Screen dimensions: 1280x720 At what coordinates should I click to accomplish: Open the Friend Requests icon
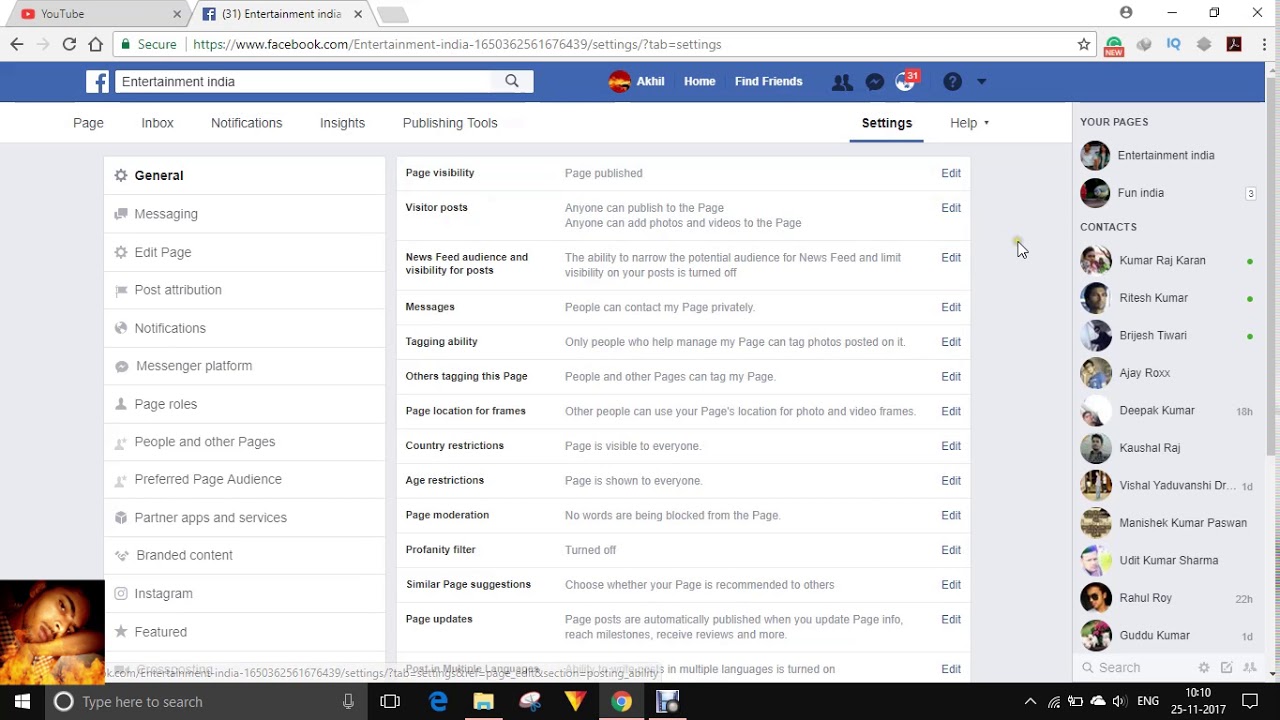point(842,82)
